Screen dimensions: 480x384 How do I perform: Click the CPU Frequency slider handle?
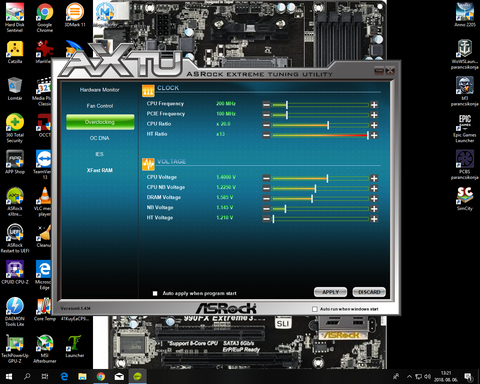coord(287,105)
